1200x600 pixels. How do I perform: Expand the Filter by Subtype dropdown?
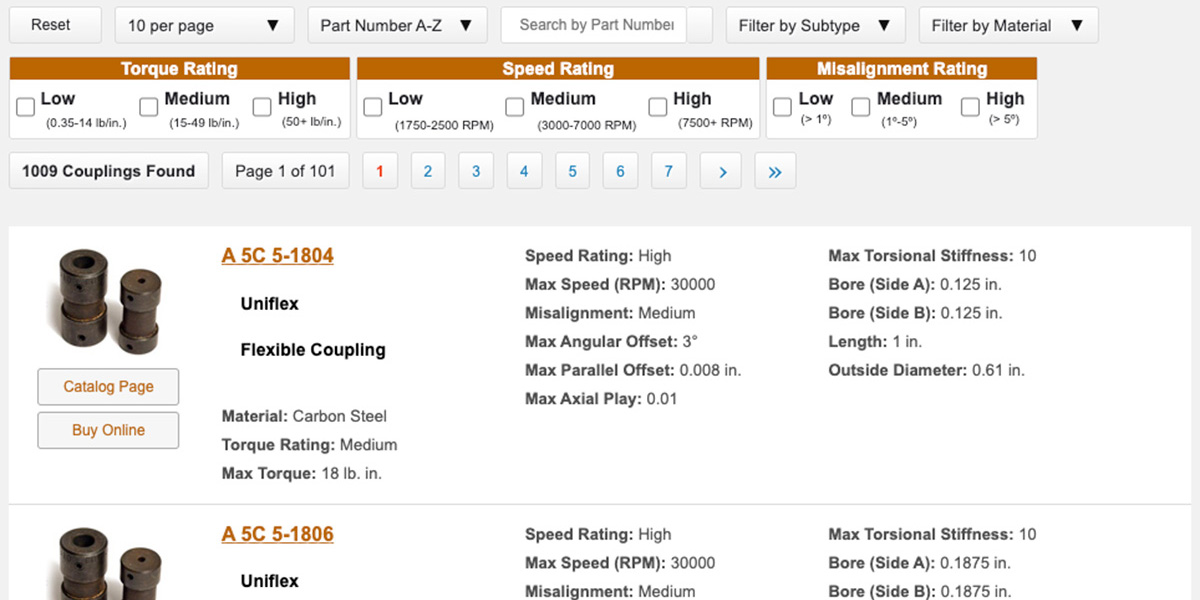816,25
